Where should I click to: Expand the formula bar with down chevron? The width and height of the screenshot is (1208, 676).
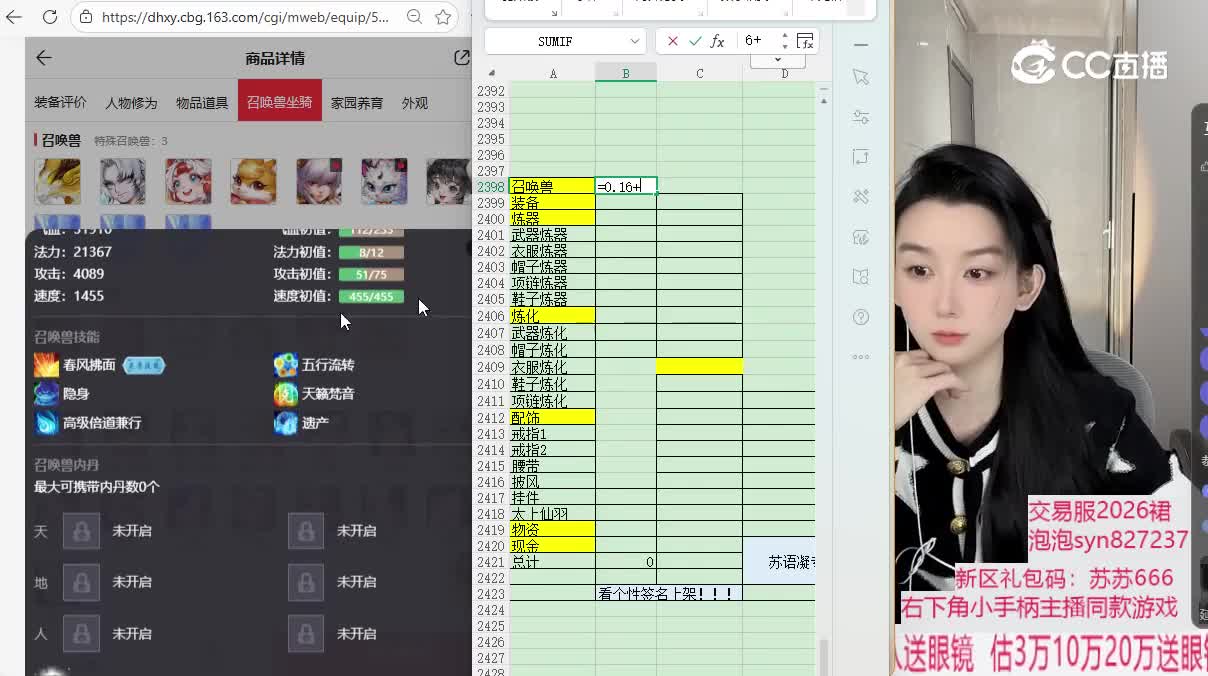[778, 61]
